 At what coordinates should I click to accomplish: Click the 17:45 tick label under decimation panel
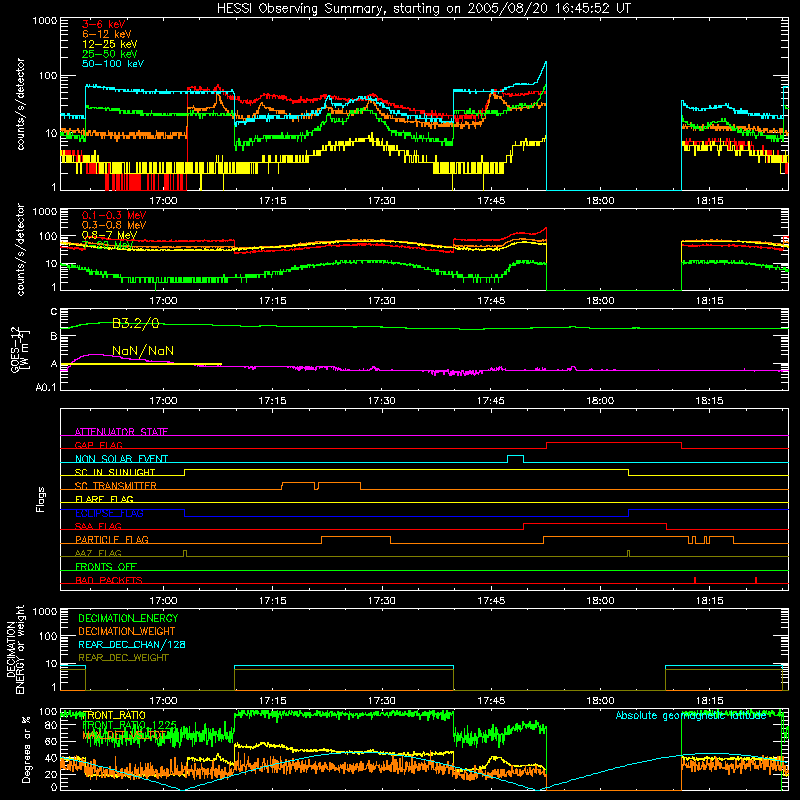(491, 701)
